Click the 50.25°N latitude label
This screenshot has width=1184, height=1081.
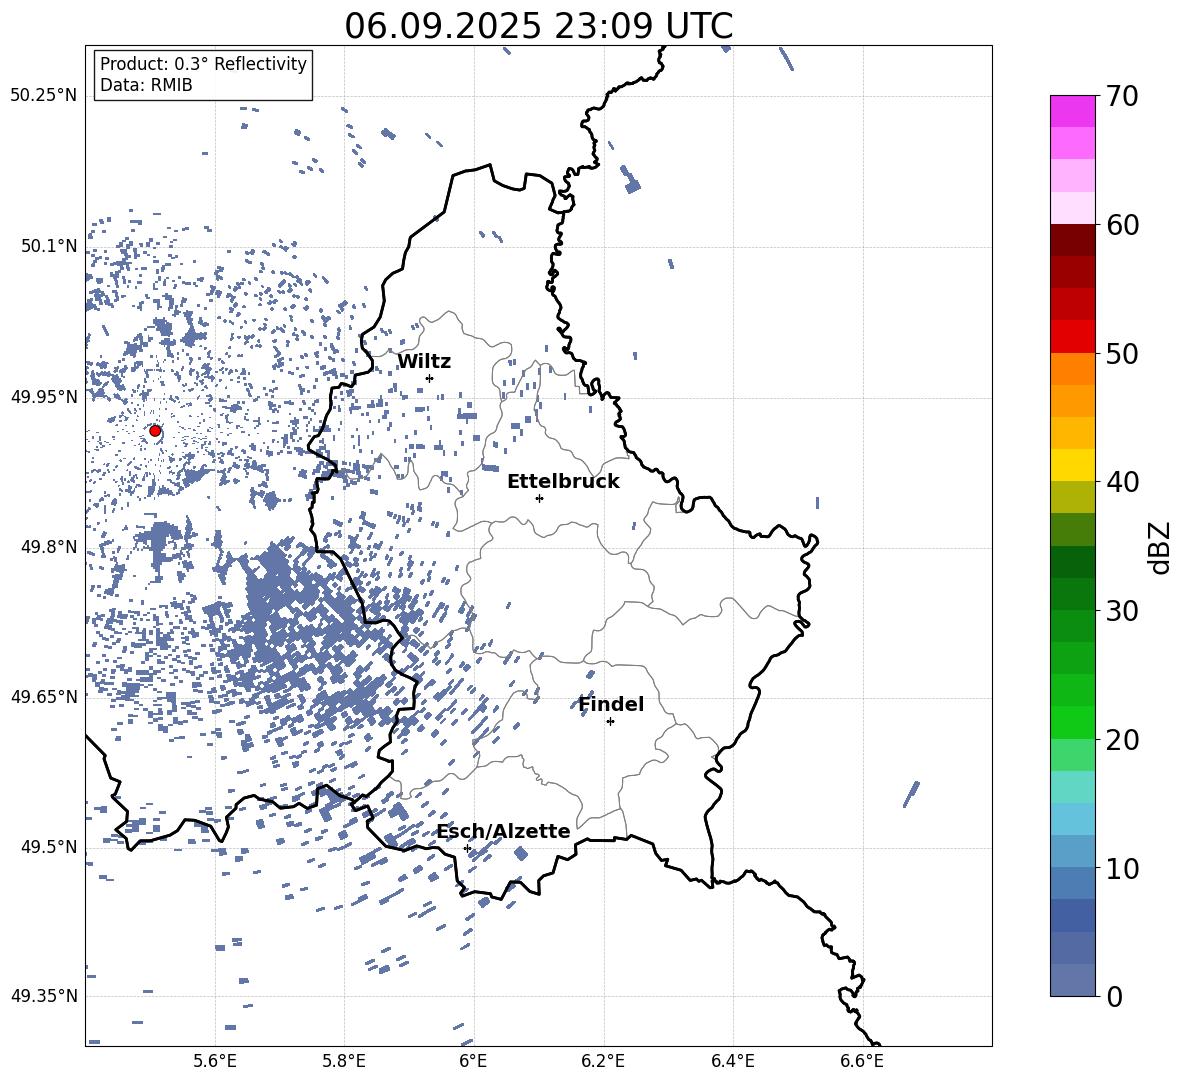(44, 96)
